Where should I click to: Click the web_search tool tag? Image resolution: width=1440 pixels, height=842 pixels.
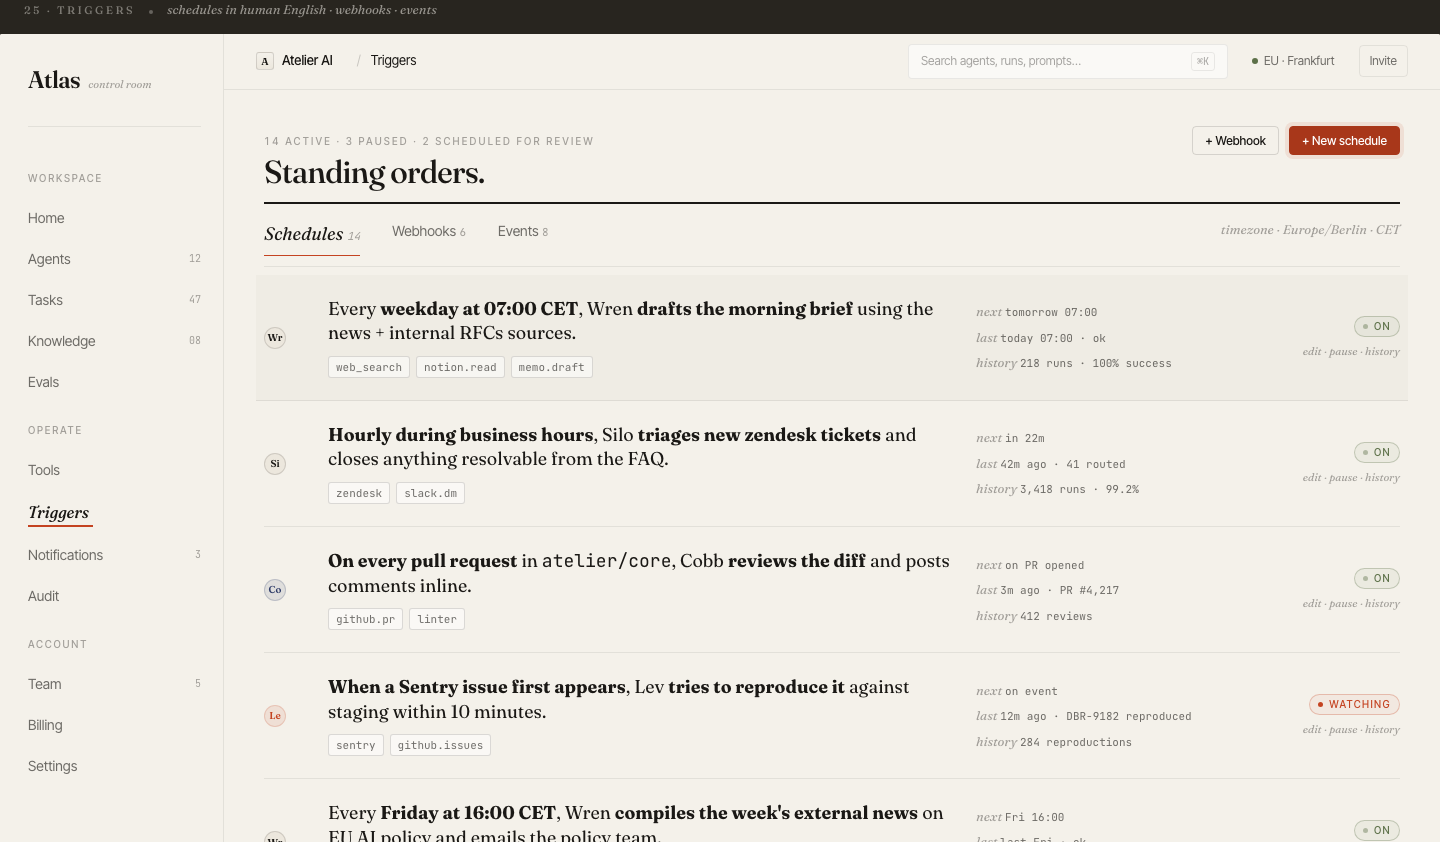pos(369,367)
